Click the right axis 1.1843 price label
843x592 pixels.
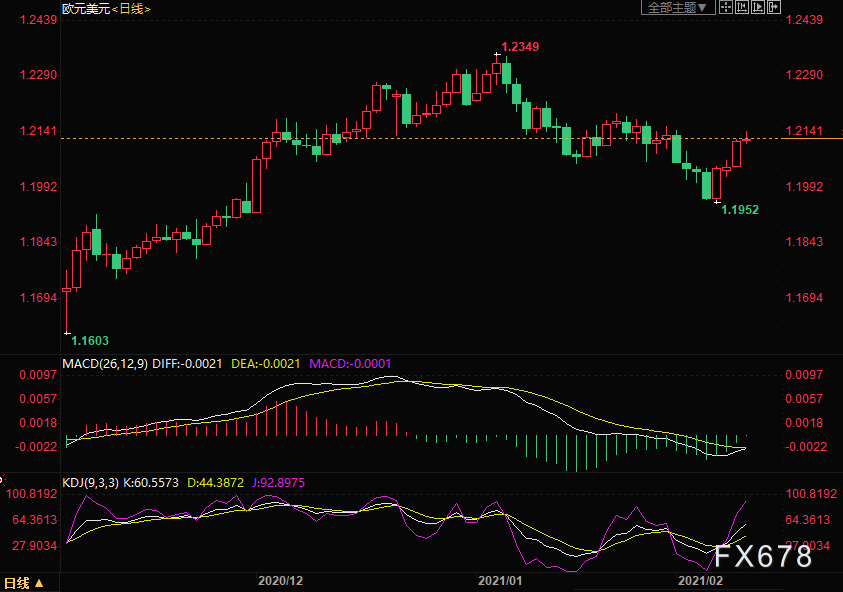click(x=804, y=242)
